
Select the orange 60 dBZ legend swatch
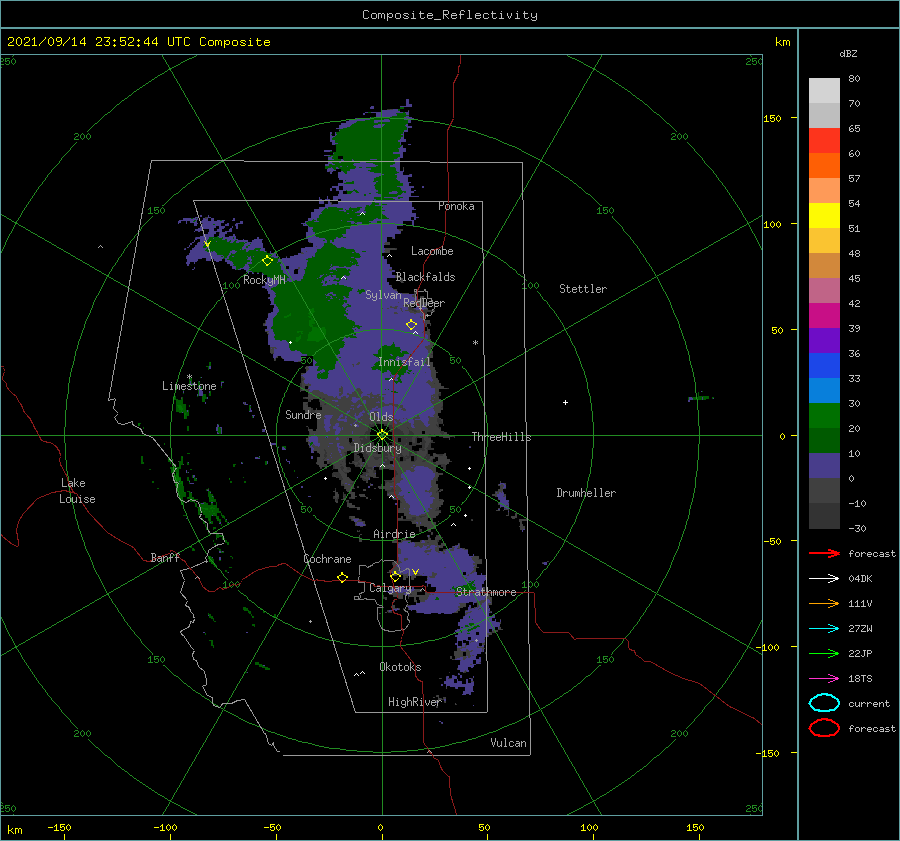click(824, 166)
